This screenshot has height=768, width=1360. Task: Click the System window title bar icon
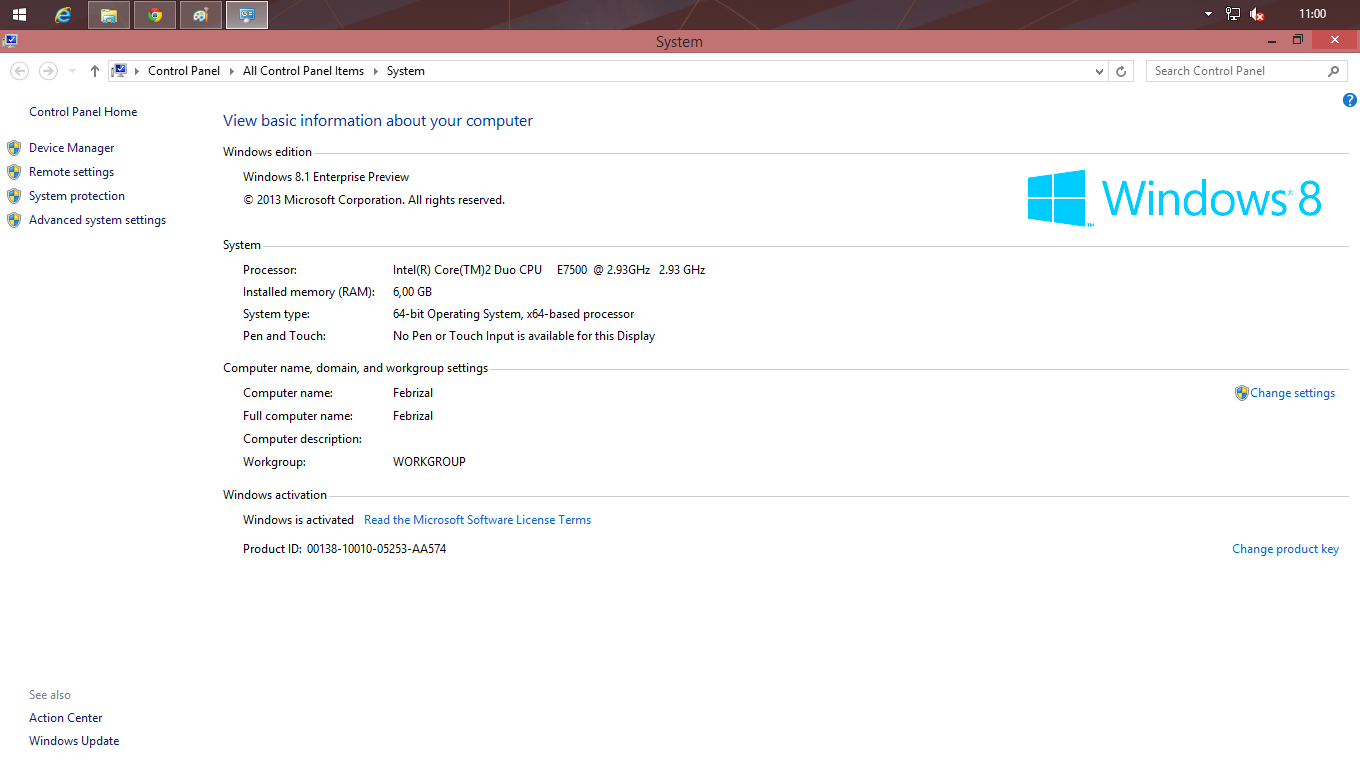[x=9, y=41]
